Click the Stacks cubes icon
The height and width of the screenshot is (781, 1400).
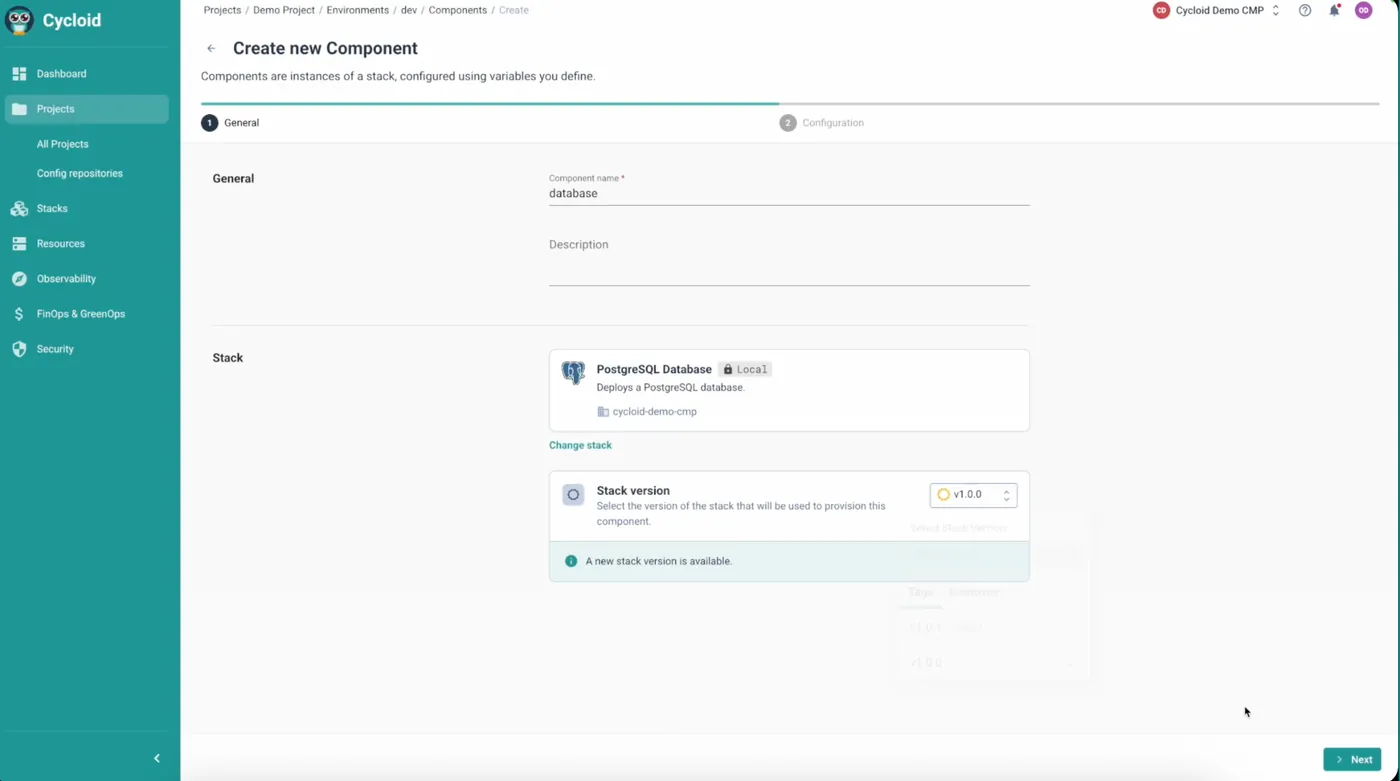[19, 209]
